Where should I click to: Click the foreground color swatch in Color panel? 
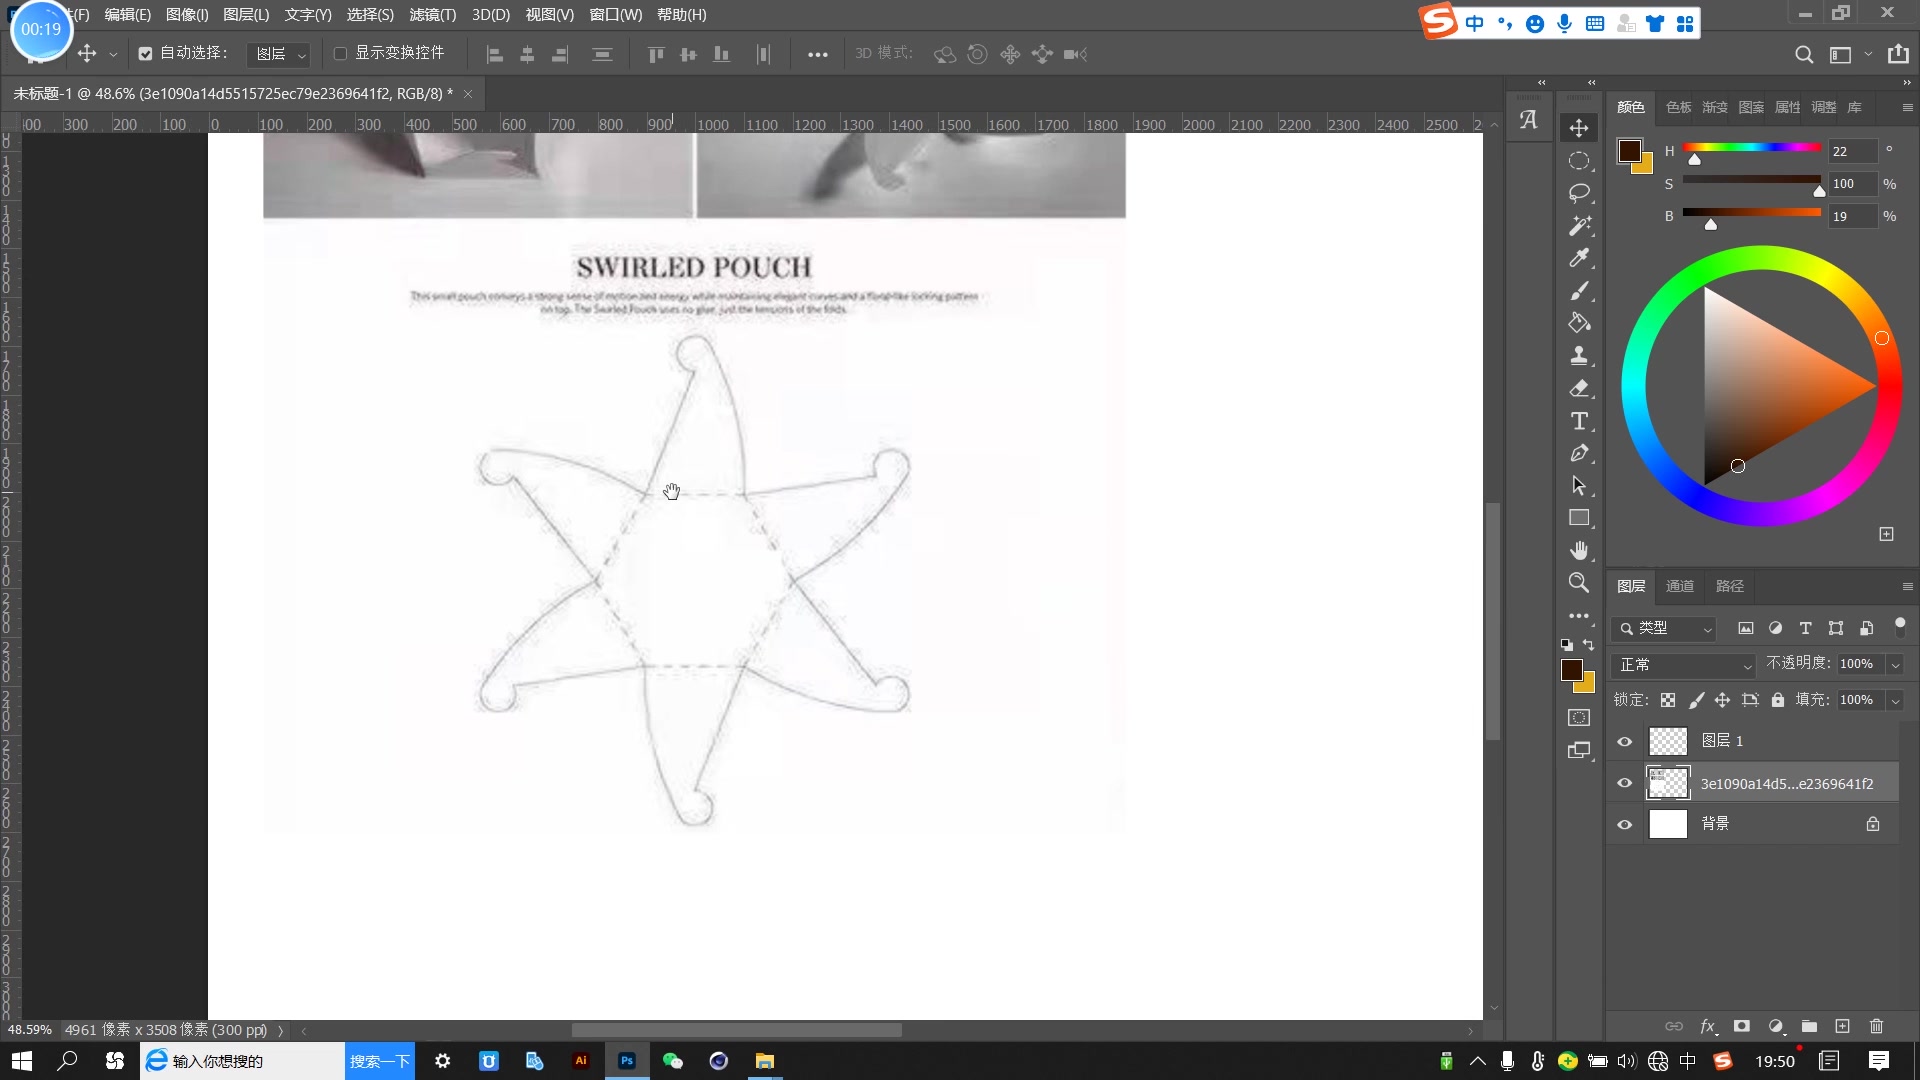pos(1630,151)
